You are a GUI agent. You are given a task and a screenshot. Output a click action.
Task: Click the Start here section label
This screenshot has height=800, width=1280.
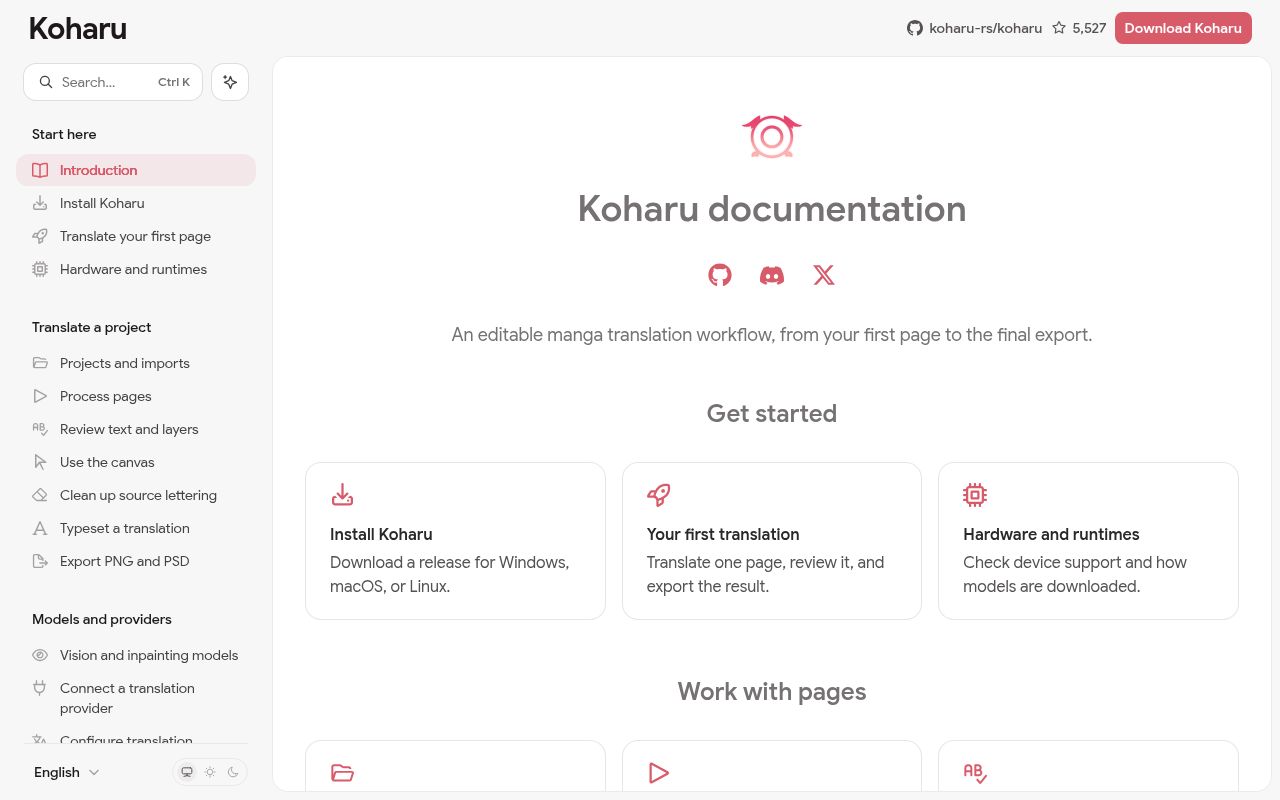[64, 134]
